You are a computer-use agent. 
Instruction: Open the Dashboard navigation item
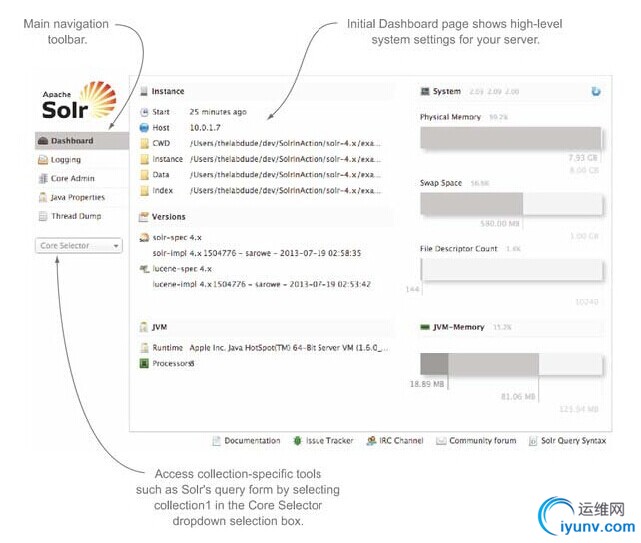[82, 141]
